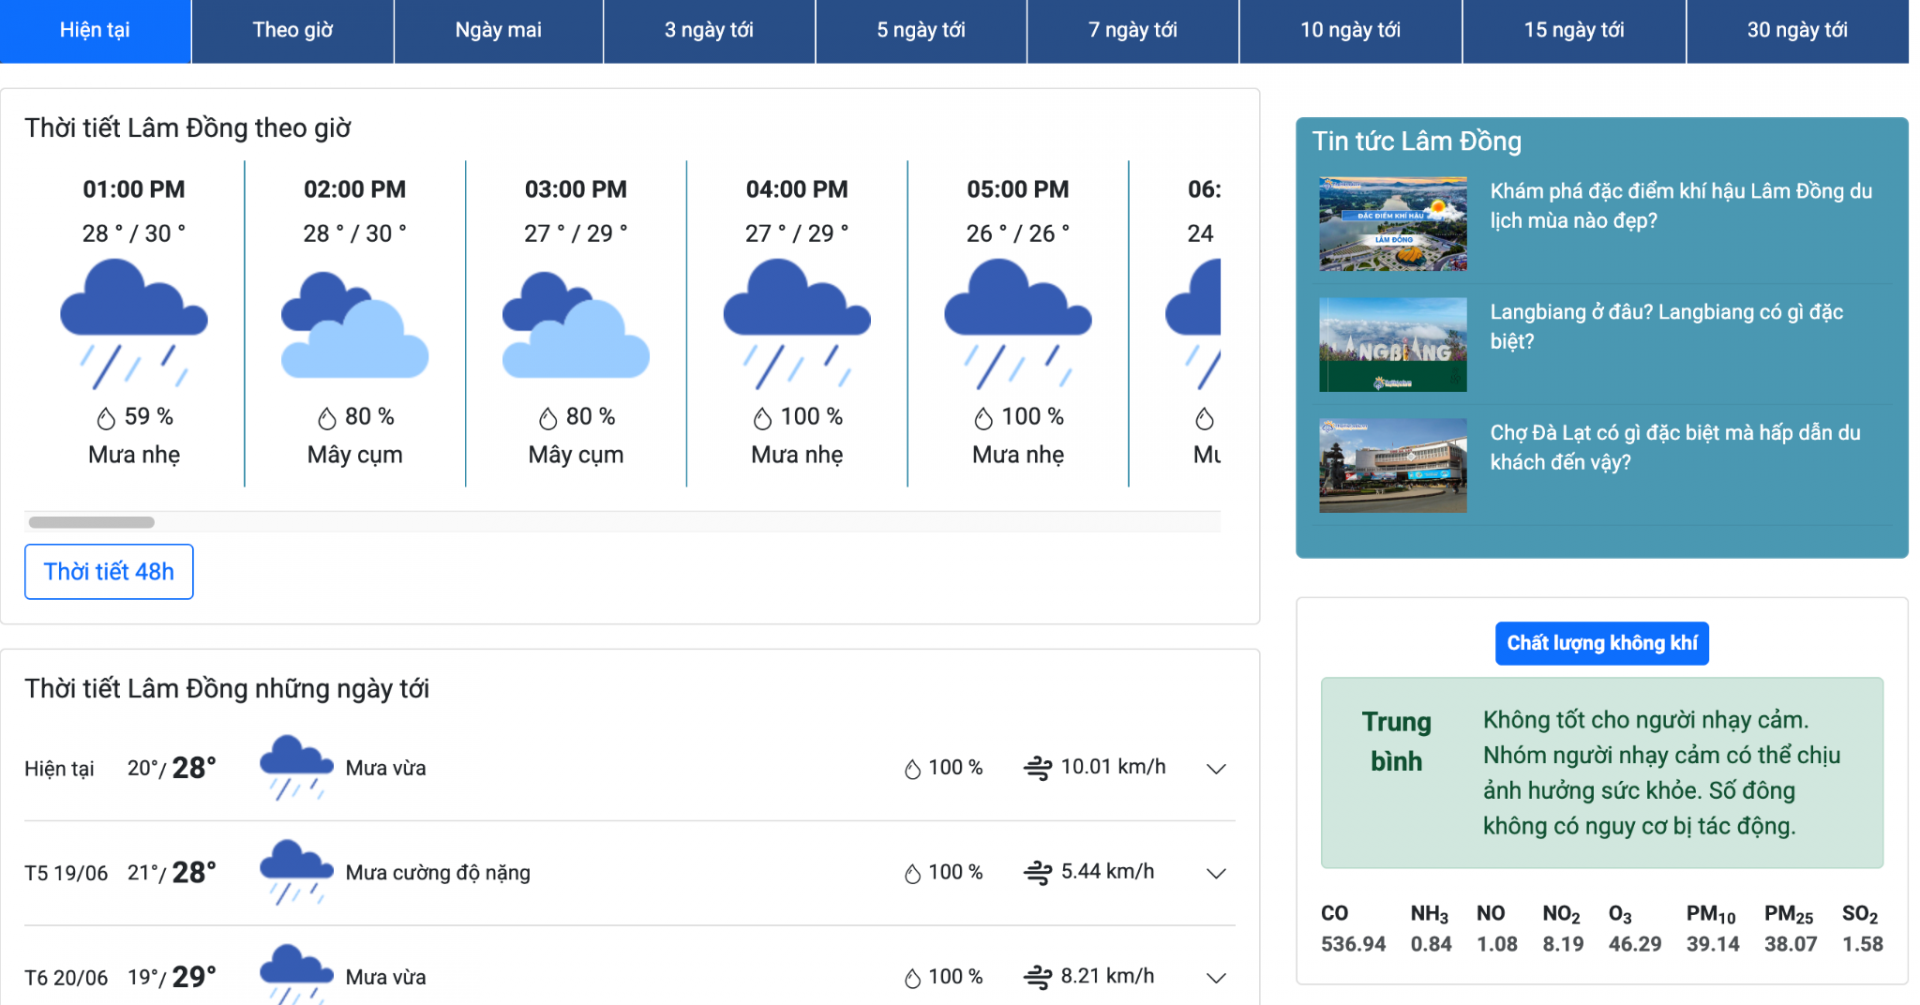Click humidity drop icon under 03:00 PM

point(548,418)
